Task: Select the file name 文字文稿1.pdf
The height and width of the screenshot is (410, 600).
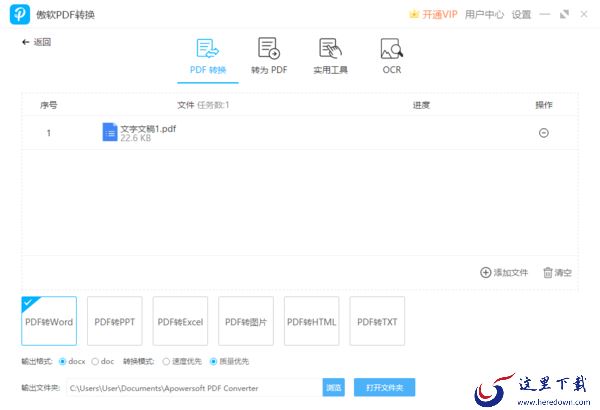Action: click(148, 129)
